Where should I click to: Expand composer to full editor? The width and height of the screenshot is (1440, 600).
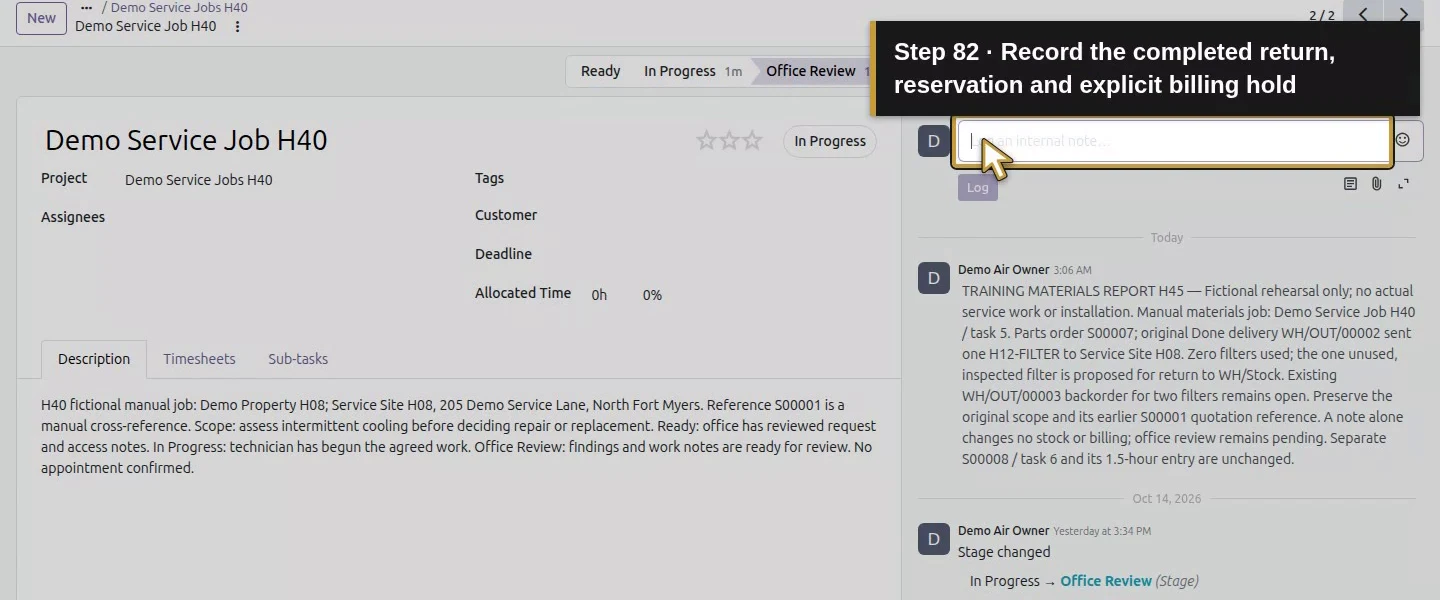click(x=1404, y=184)
